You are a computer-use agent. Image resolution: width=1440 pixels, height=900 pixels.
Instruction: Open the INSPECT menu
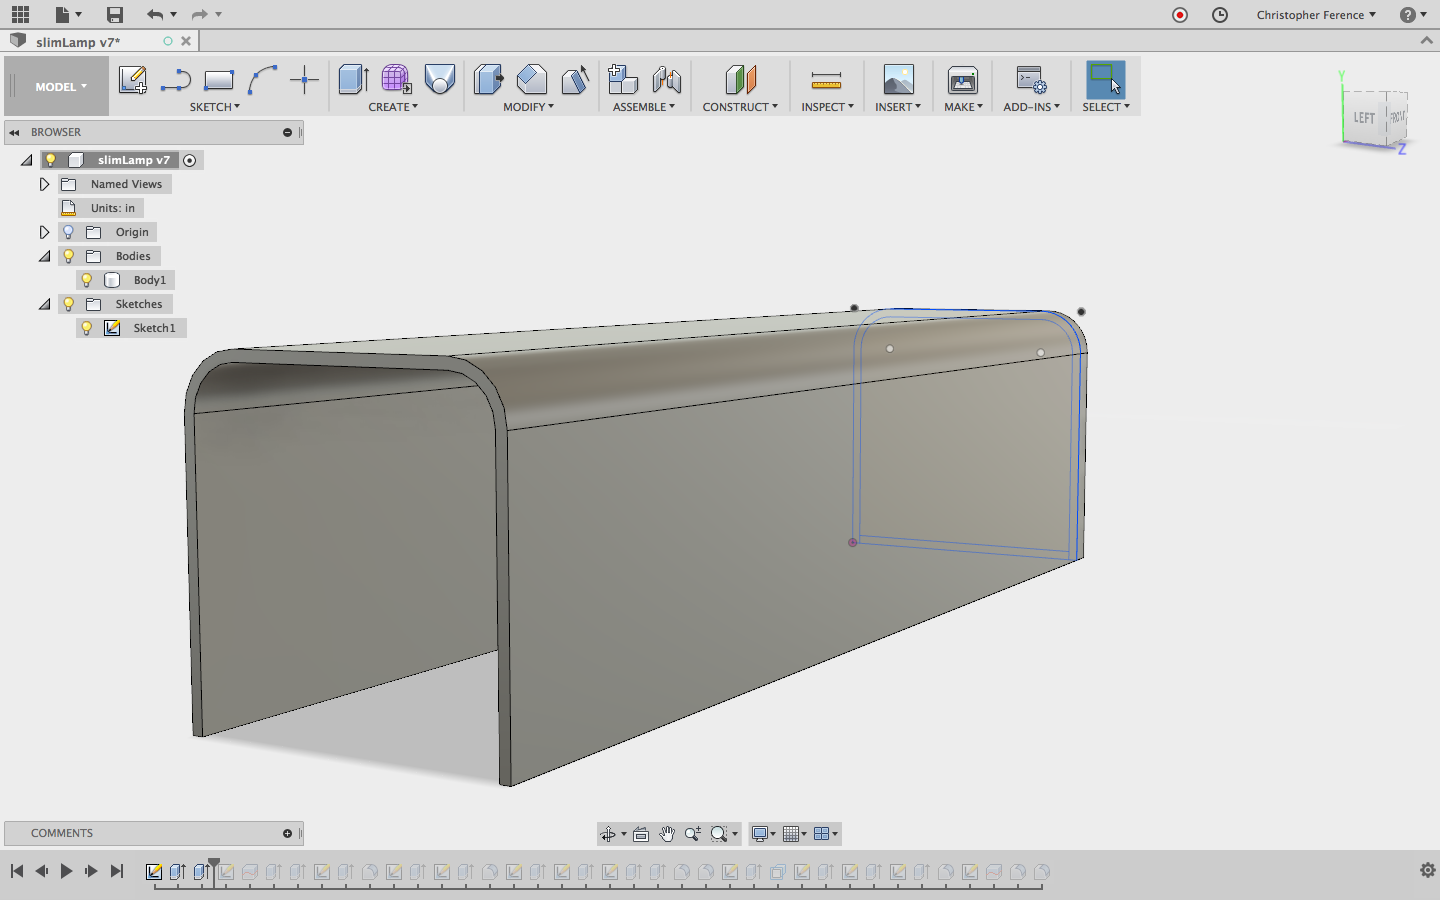click(827, 107)
